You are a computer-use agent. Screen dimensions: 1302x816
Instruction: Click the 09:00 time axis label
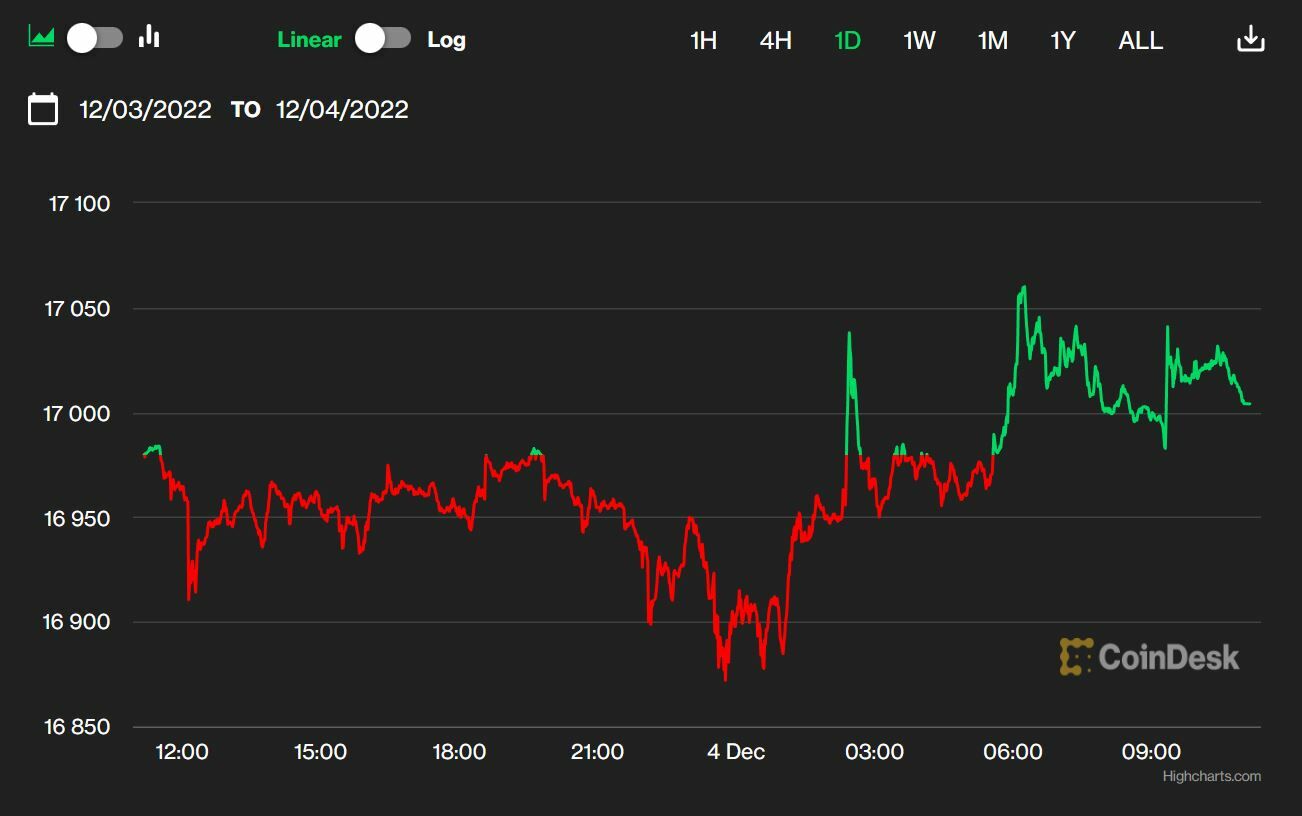click(1151, 752)
